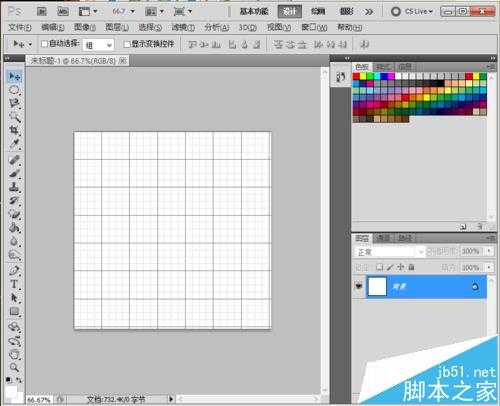This screenshot has height=406, width=500.
Task: Open the collapsed History panel icon
Action: tap(340, 77)
